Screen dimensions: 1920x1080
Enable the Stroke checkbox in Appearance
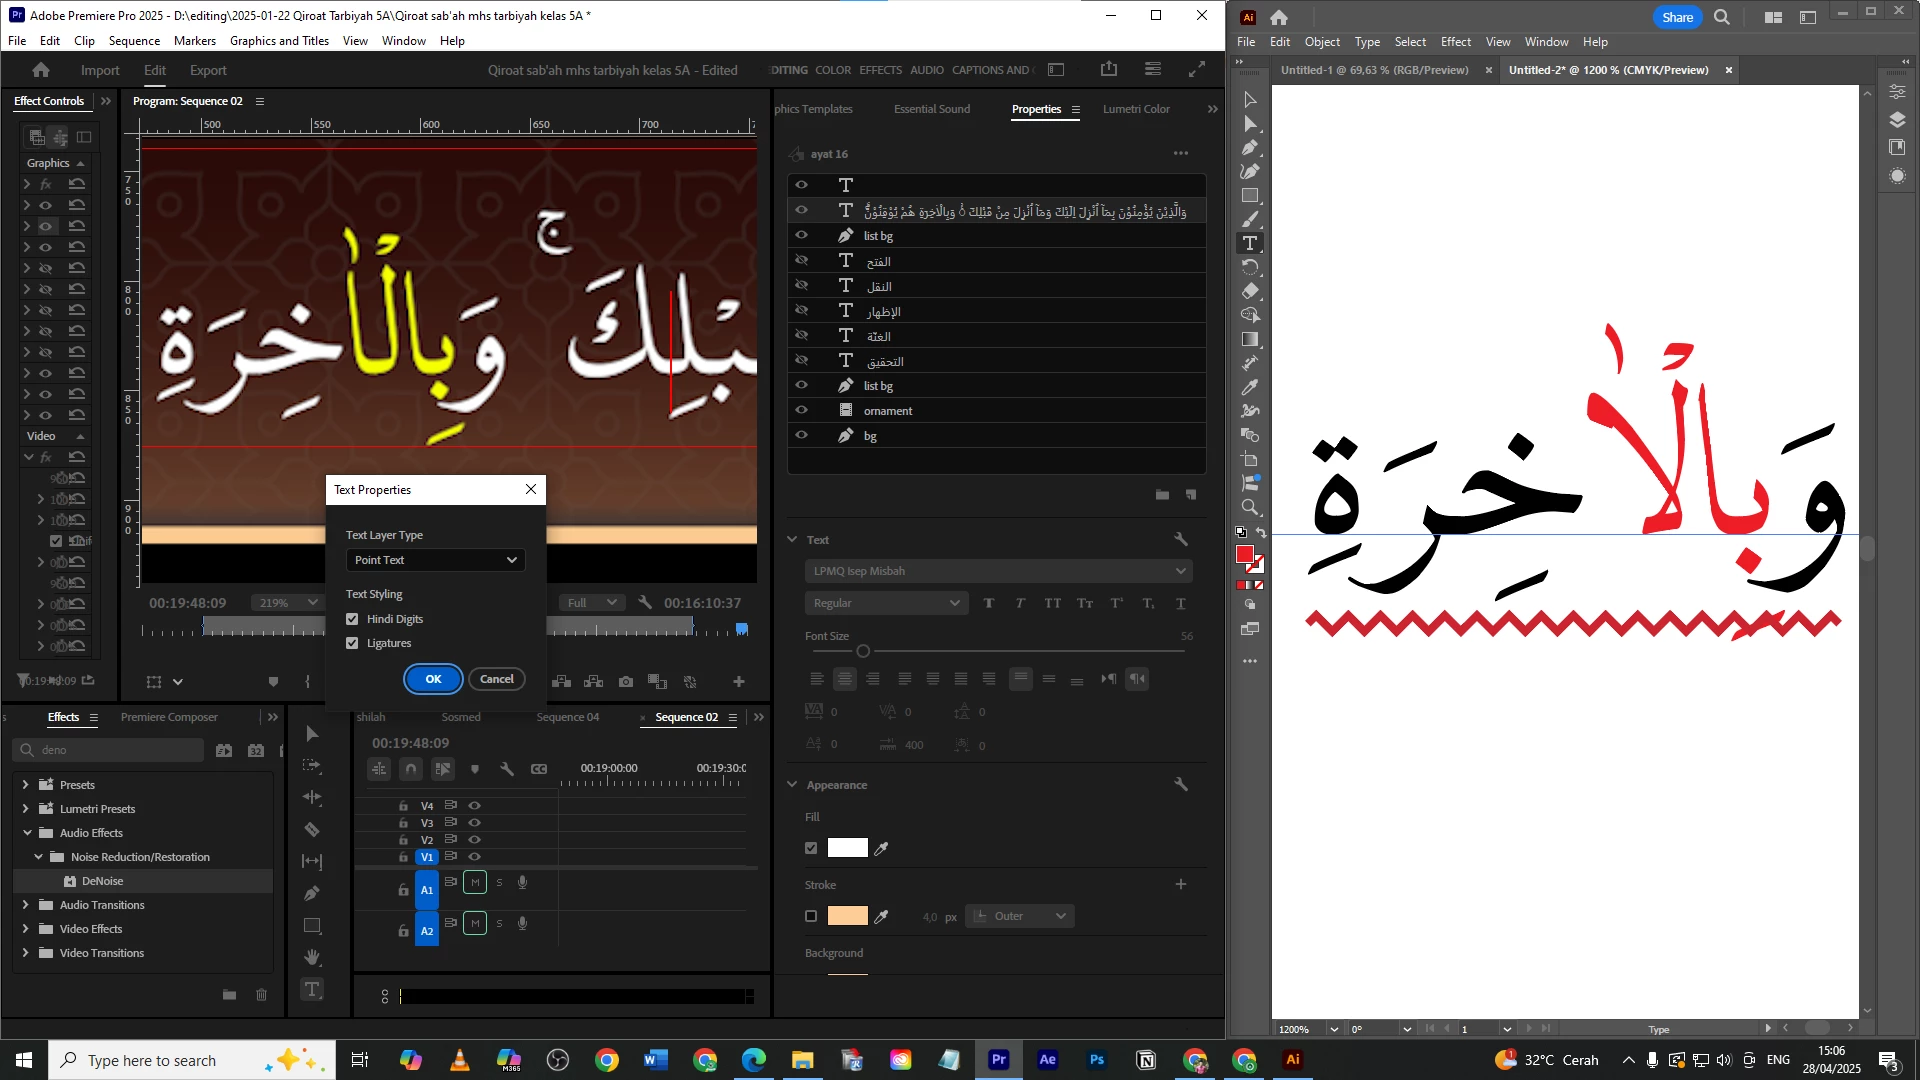(811, 916)
